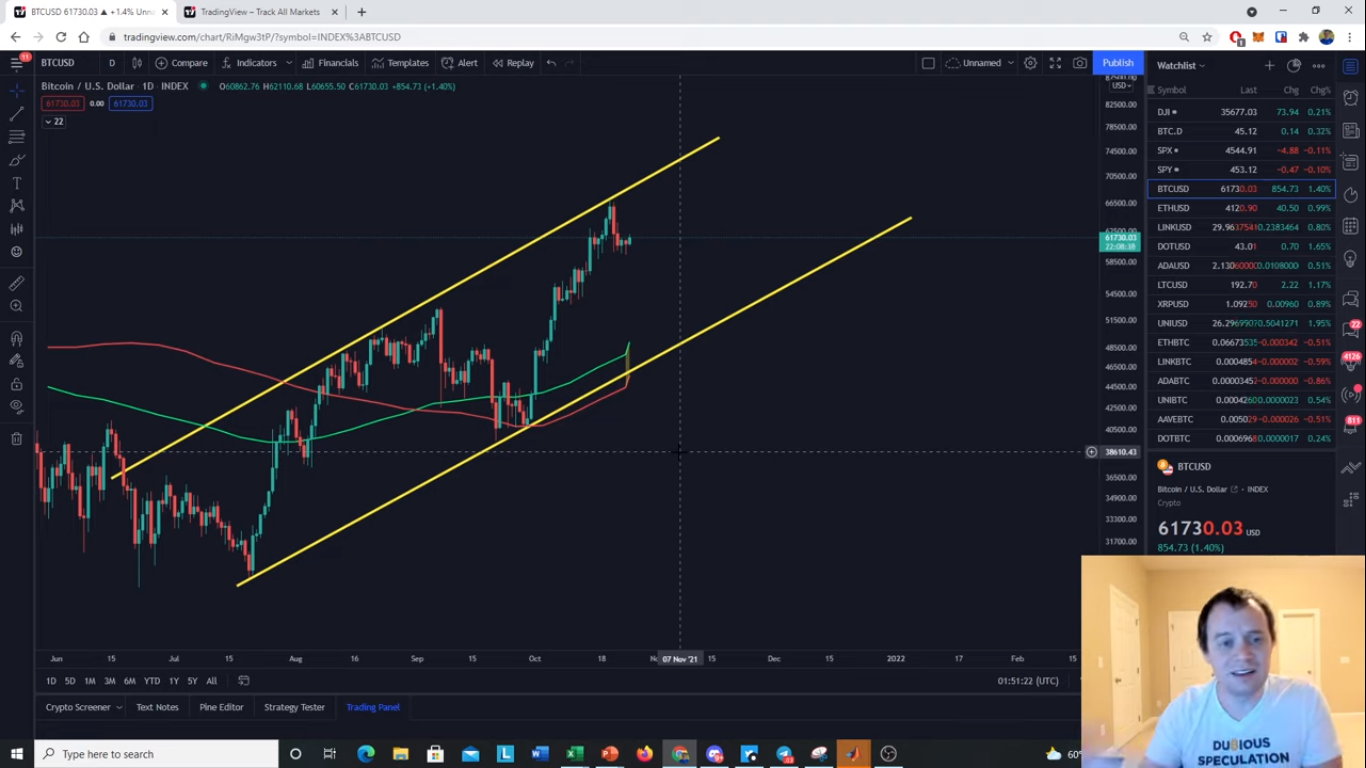Select the brush drawing tool
Viewport: 1366px width, 768px height.
point(16,160)
